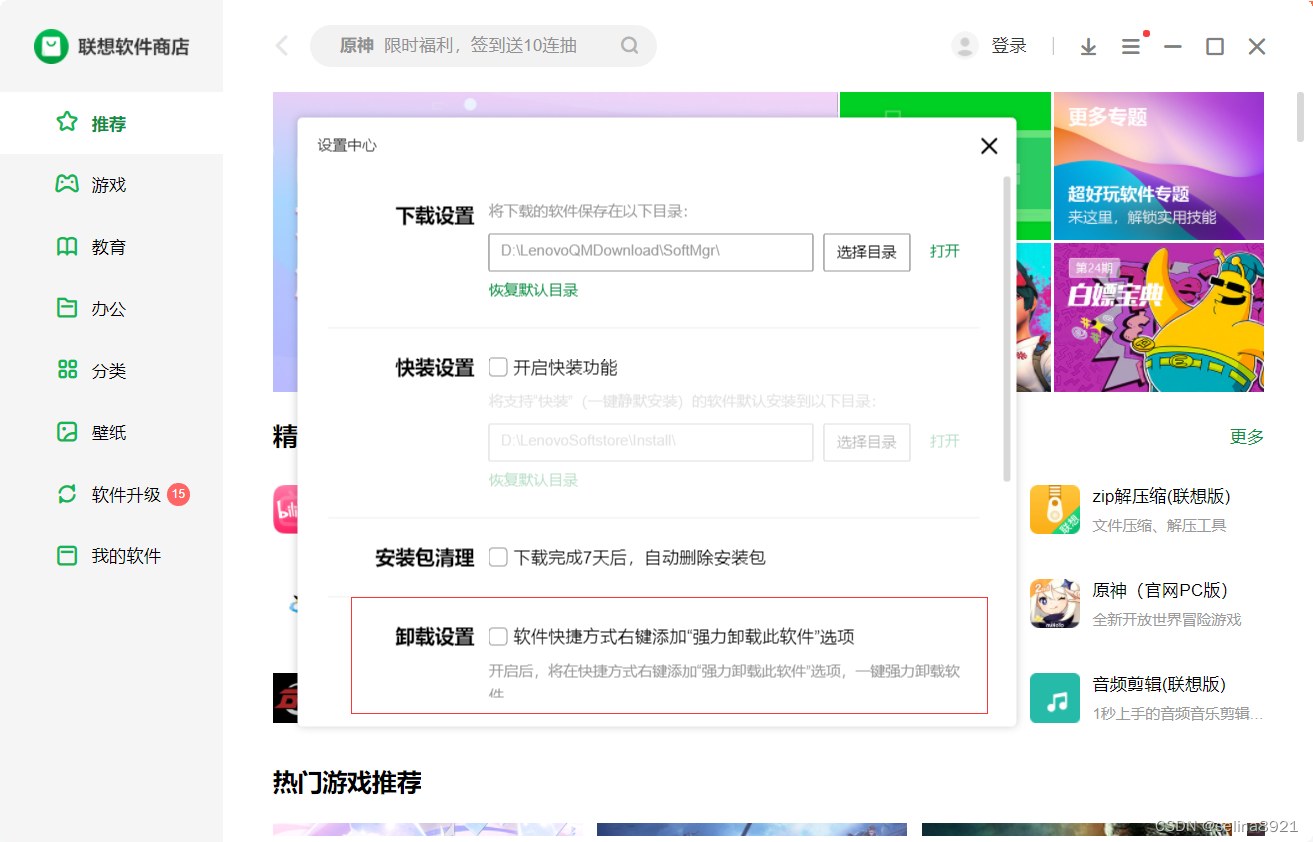The width and height of the screenshot is (1313, 842).
Task: Select the 教育 sidebar menu item
Action: click(x=111, y=246)
